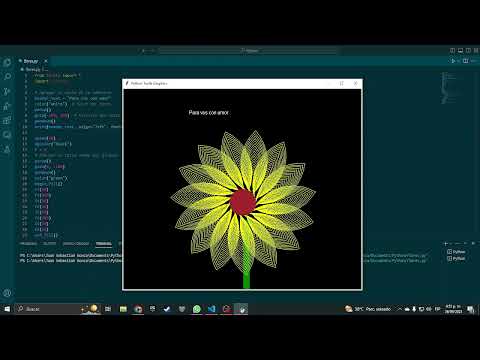The width and height of the screenshot is (480, 360).
Task: Open the clock and date flyout
Action: (453, 309)
